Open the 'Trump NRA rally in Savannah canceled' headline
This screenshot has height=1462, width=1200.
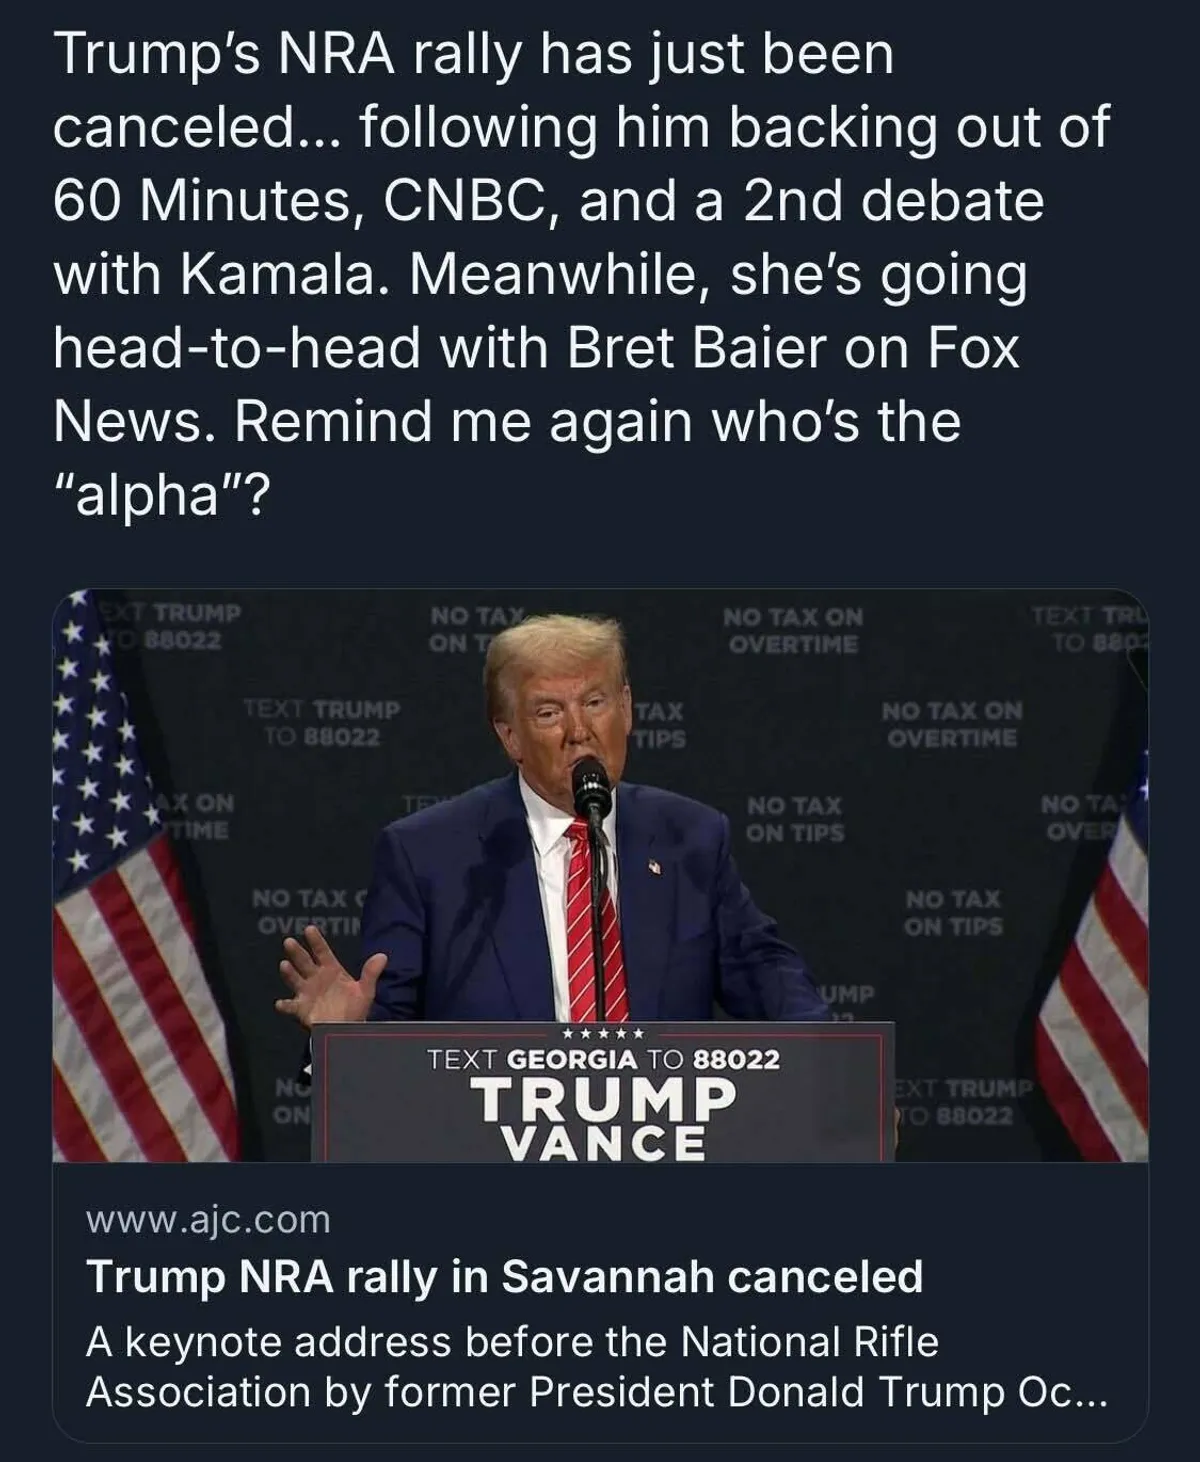tap(504, 1277)
